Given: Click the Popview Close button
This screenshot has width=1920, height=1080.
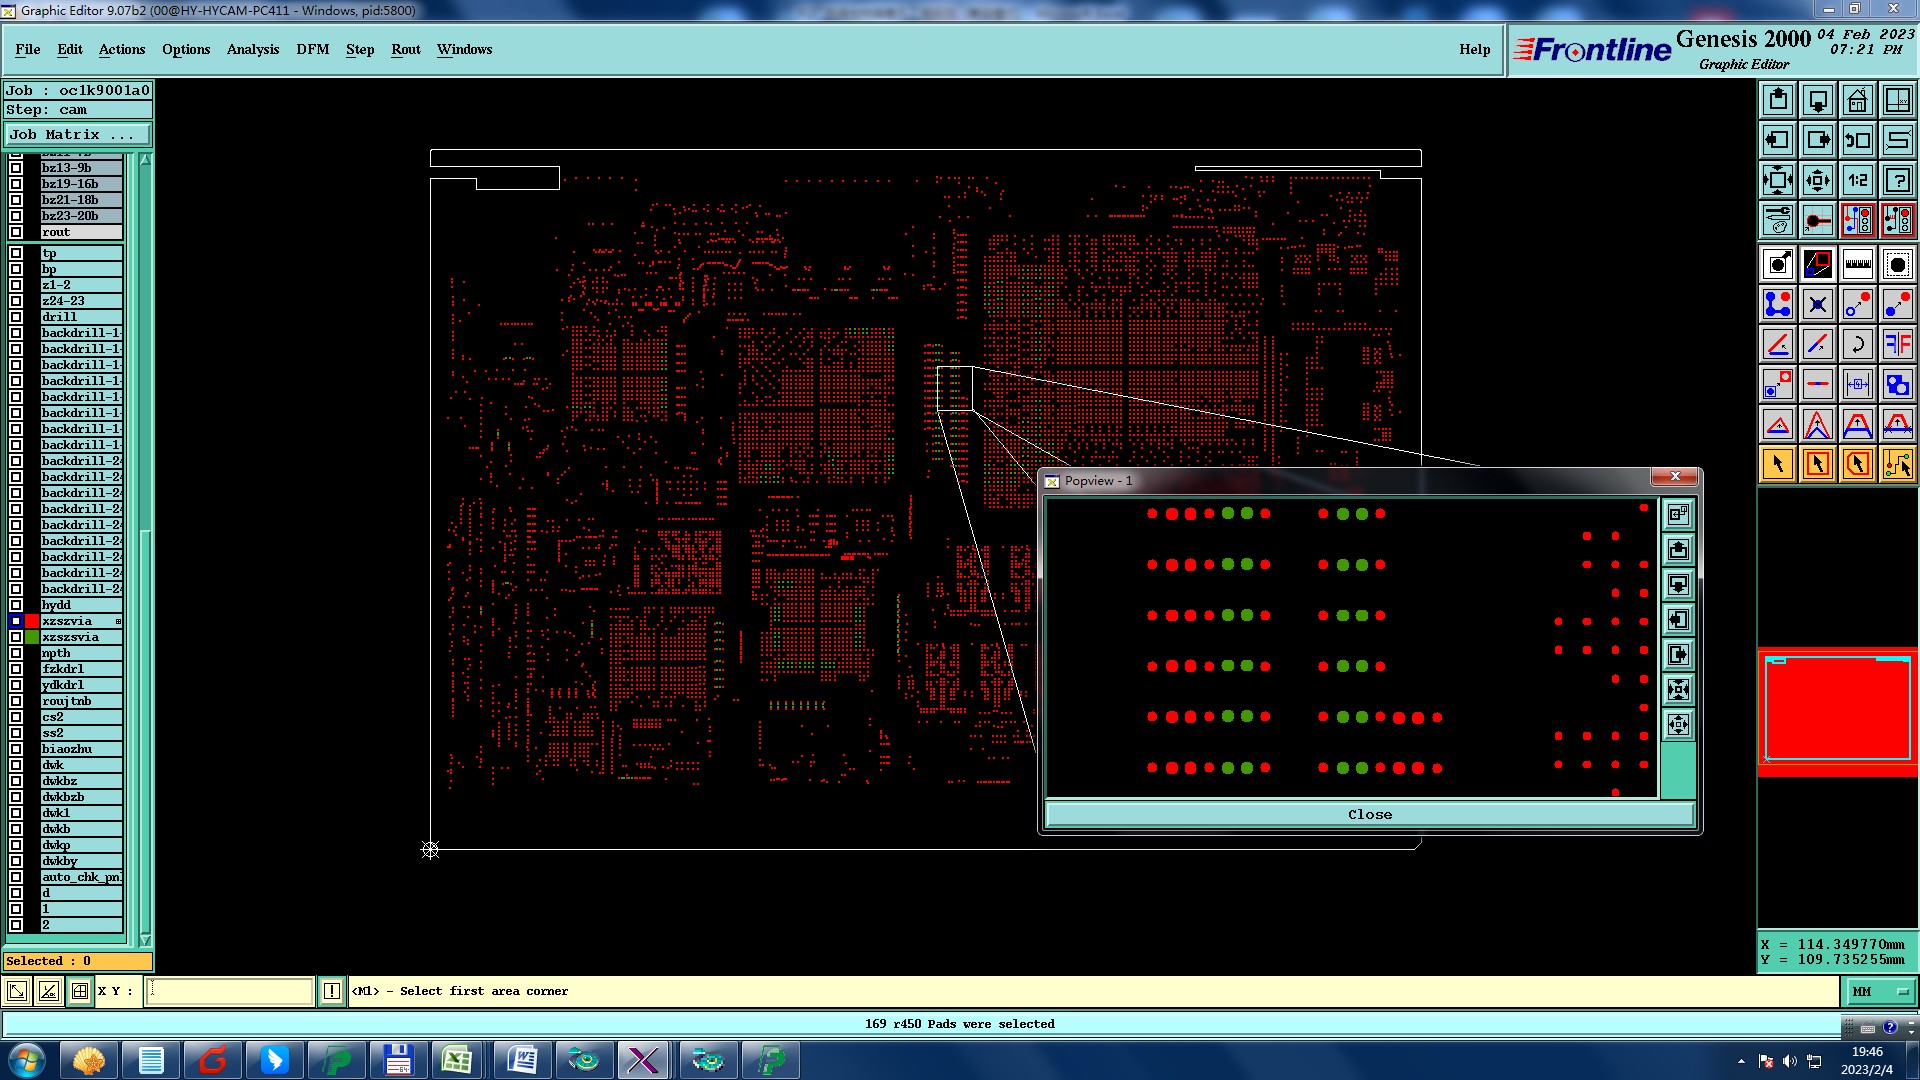Looking at the screenshot, I should pyautogui.click(x=1369, y=814).
